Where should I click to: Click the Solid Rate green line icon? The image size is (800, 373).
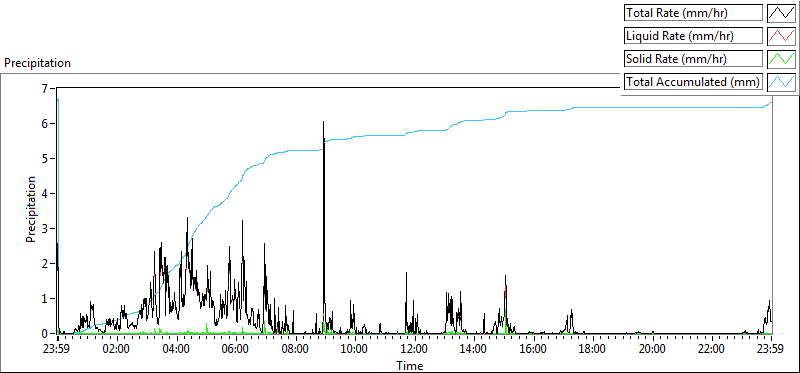click(782, 59)
